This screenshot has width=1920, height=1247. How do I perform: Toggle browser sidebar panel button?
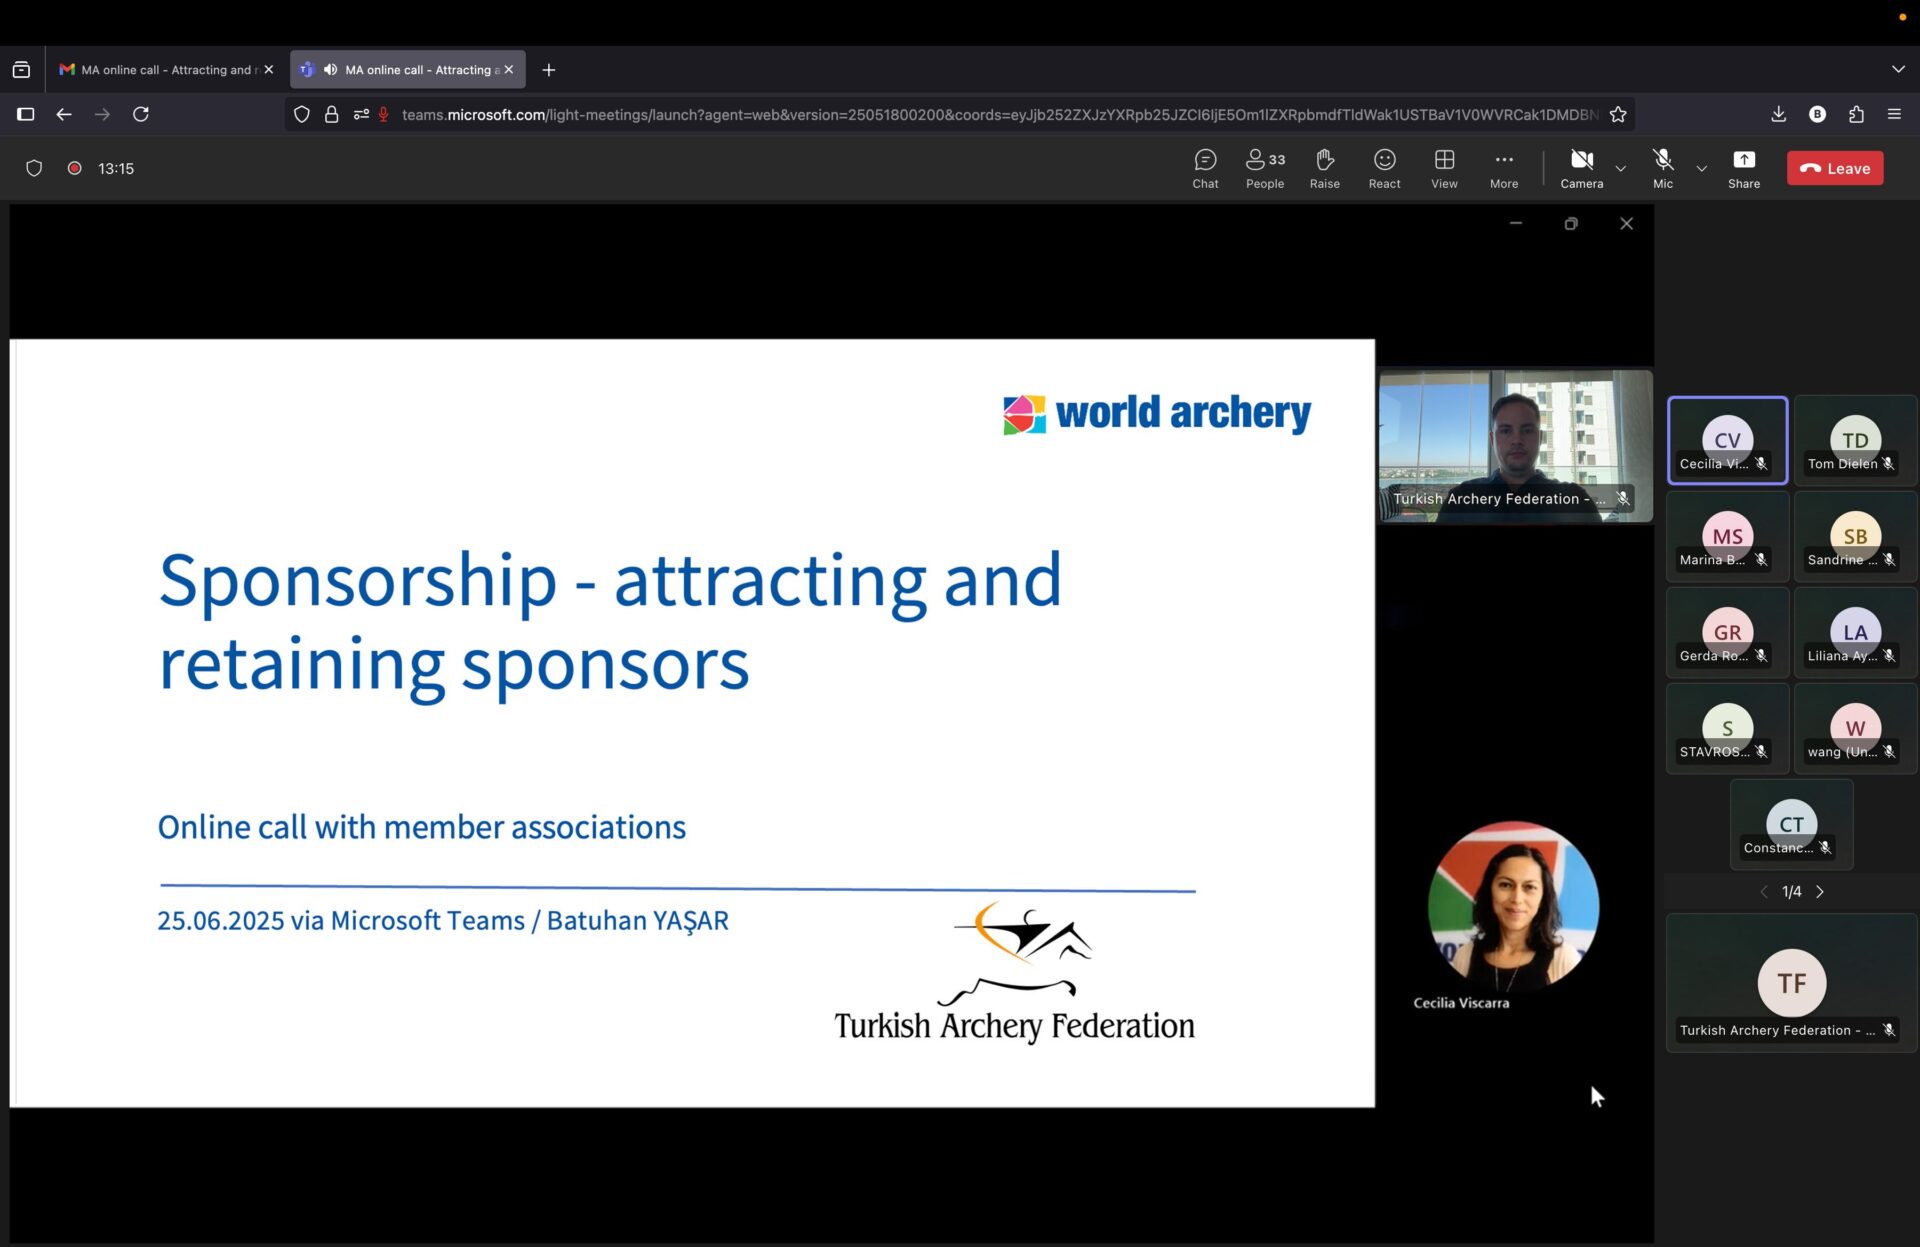pyautogui.click(x=26, y=114)
